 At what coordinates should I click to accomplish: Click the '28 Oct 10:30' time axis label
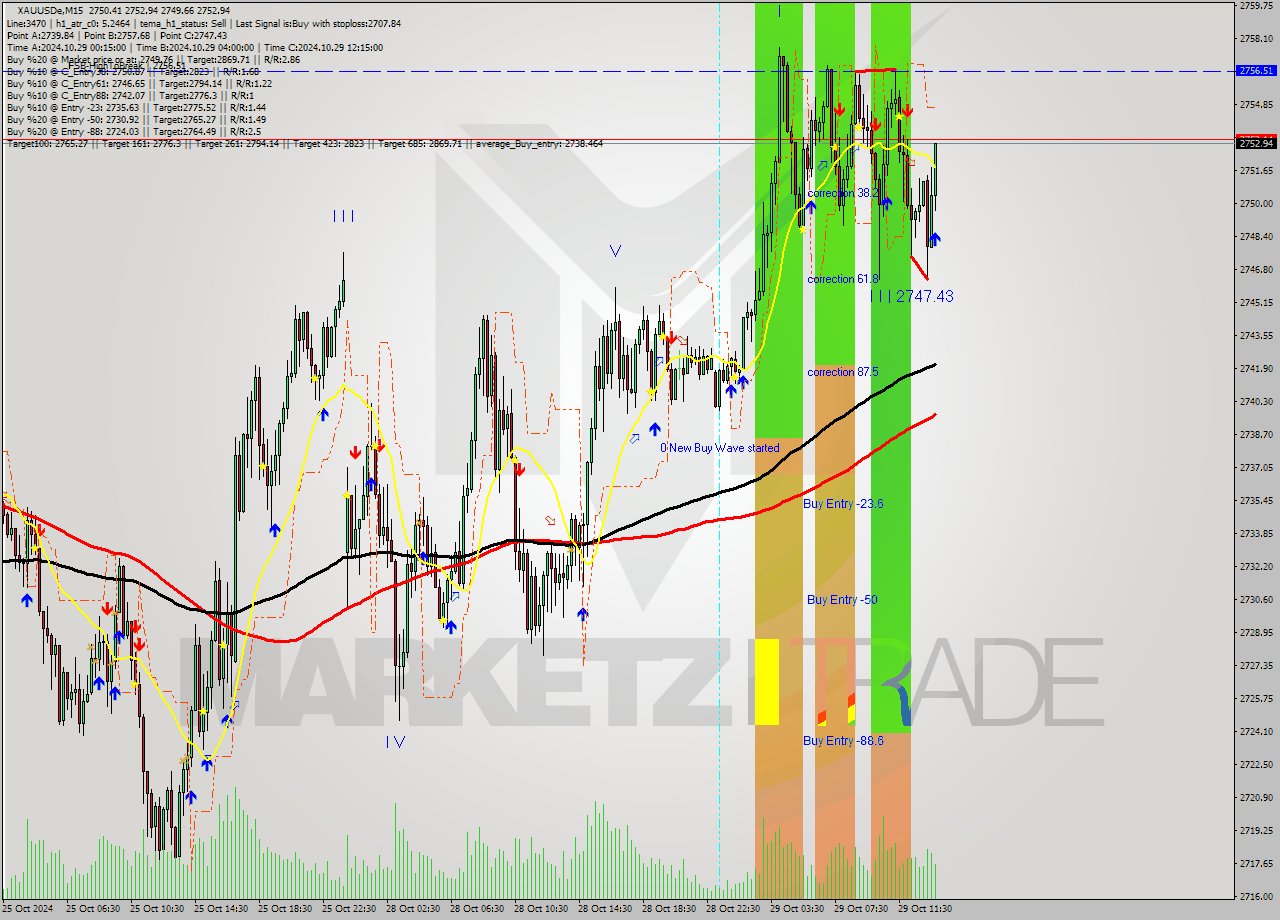(542, 909)
